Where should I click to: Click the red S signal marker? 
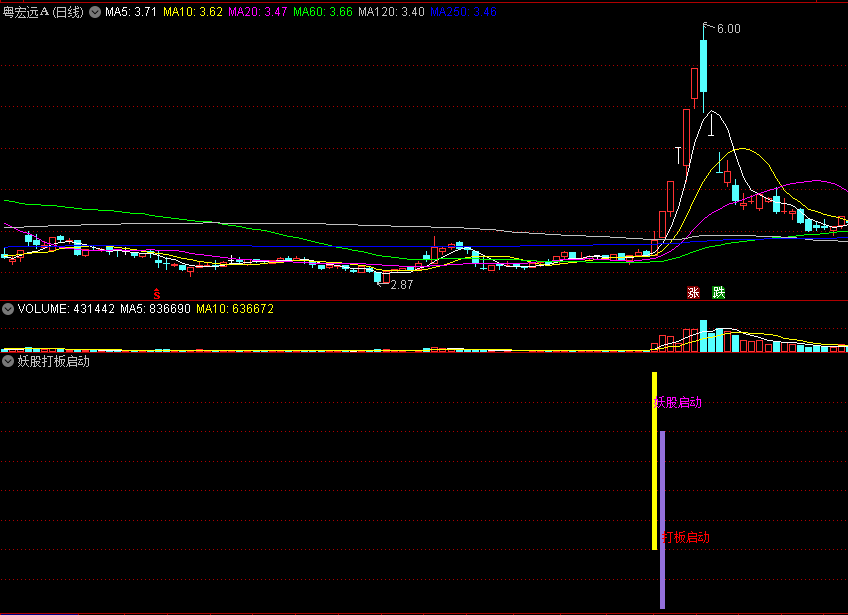(157, 294)
